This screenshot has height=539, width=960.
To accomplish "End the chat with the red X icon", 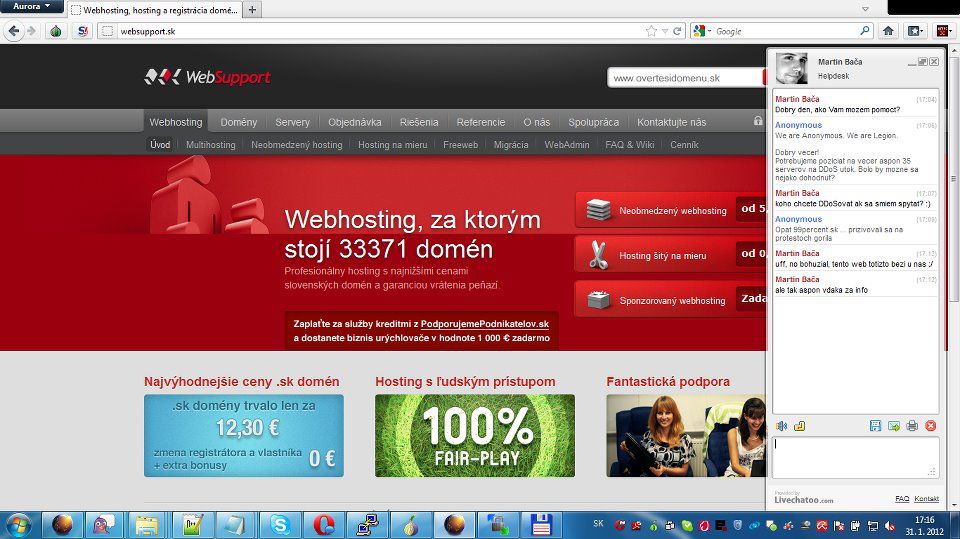I will click(x=931, y=426).
